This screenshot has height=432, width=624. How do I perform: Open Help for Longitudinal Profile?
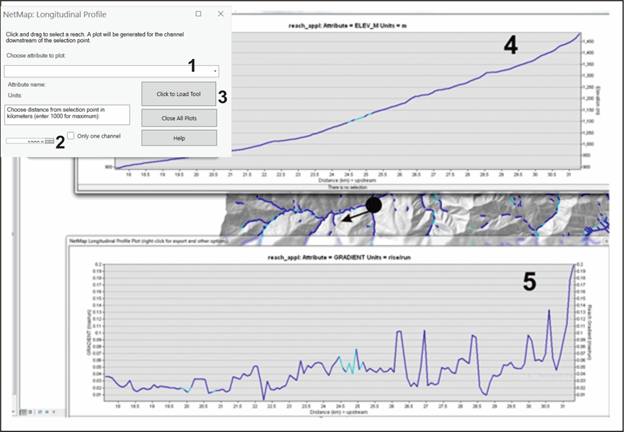pyautogui.click(x=178, y=137)
